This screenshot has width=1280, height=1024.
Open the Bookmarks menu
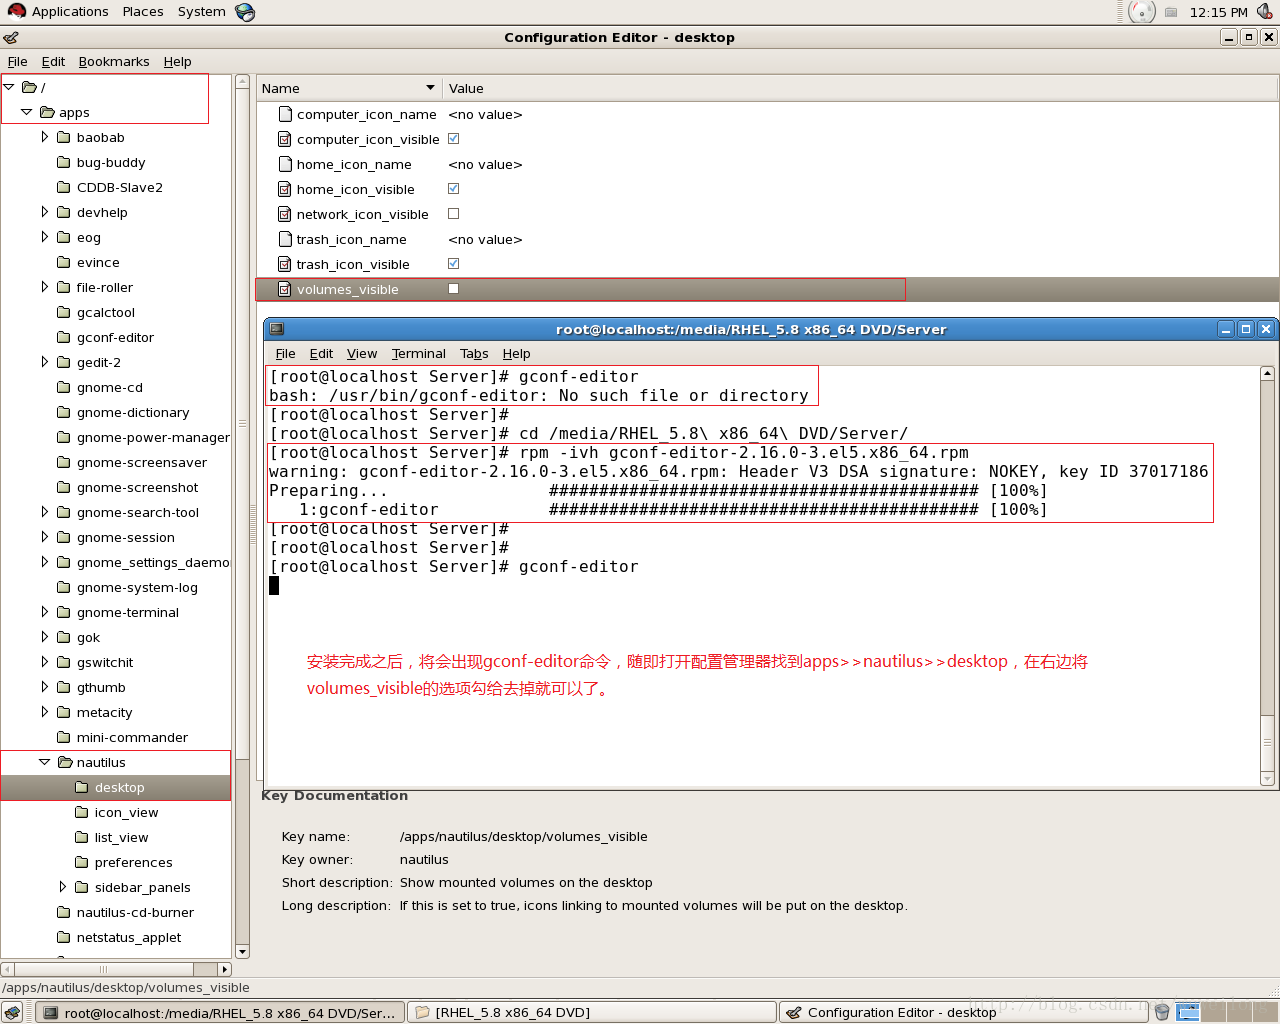point(114,61)
